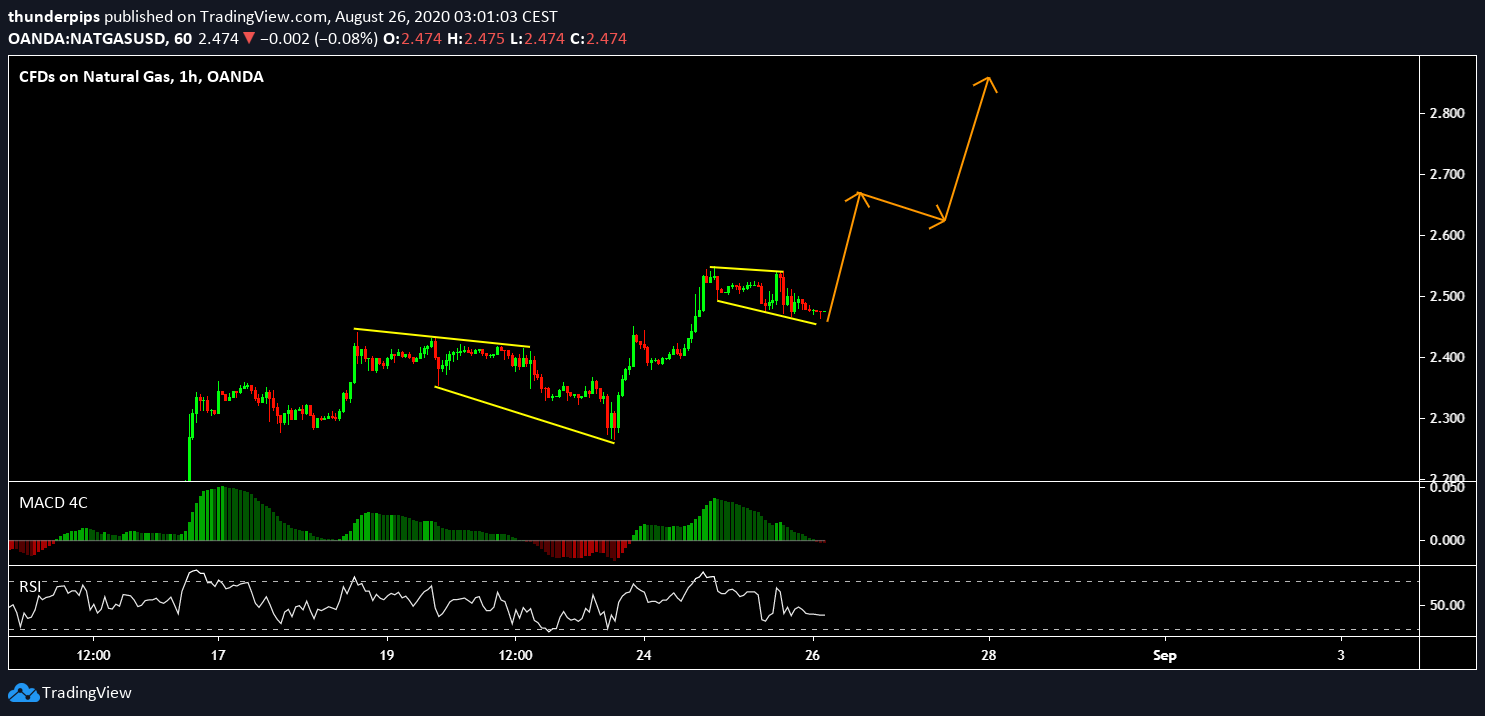Image resolution: width=1485 pixels, height=716 pixels.
Task: Click the date label 24 on time axis
Action: [645, 656]
